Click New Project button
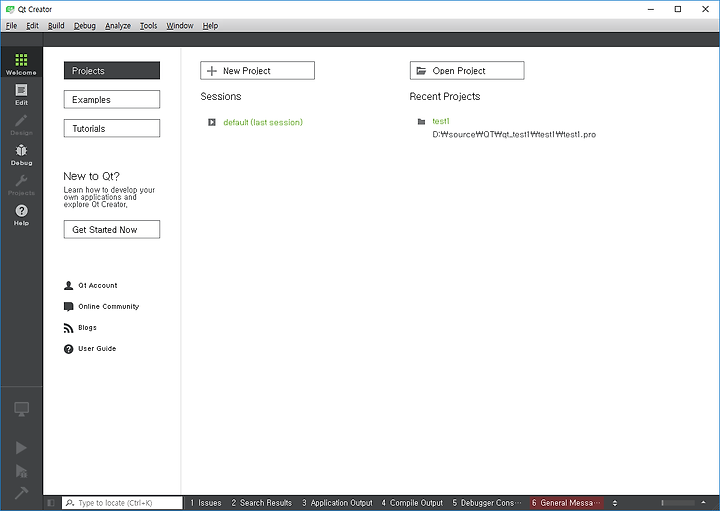Viewport: 720px width, 511px height. (x=257, y=71)
